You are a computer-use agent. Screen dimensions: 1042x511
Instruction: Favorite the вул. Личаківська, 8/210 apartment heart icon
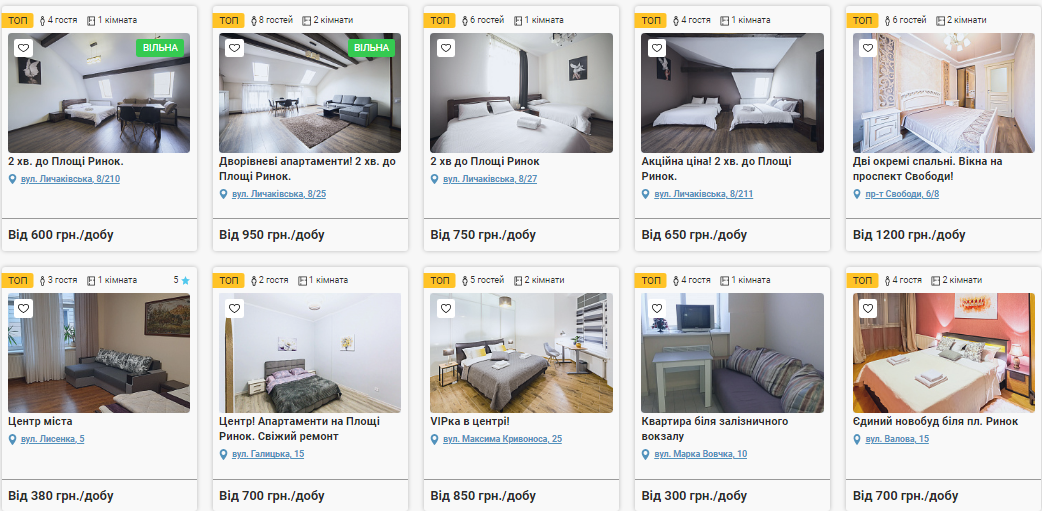tap(24, 48)
